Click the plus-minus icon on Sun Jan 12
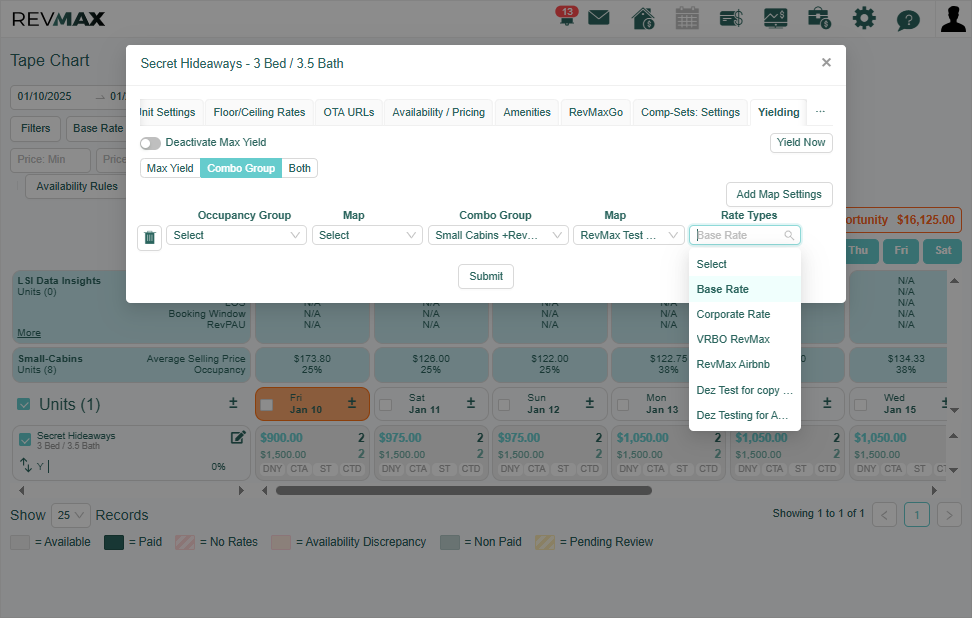Viewport: 972px width, 618px height. (590, 403)
